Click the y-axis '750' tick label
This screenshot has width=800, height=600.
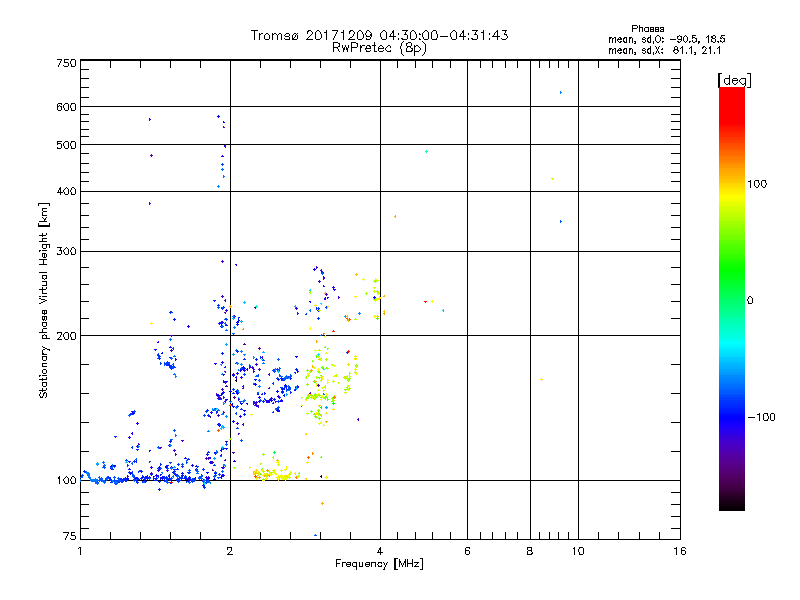(66, 63)
